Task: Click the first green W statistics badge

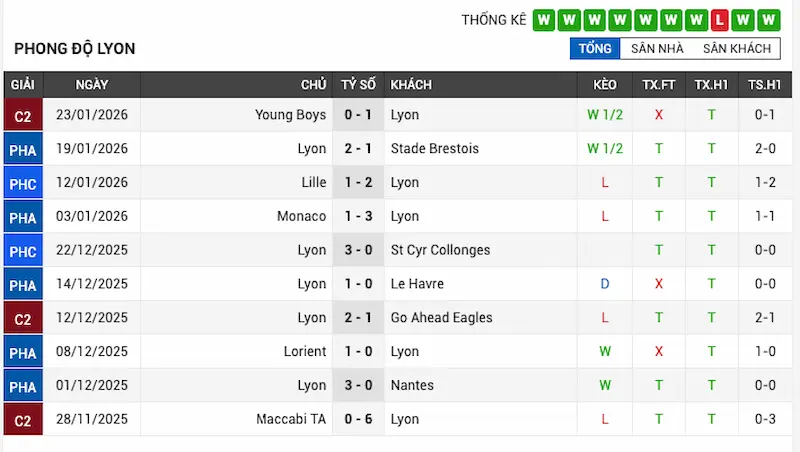Action: [x=544, y=19]
